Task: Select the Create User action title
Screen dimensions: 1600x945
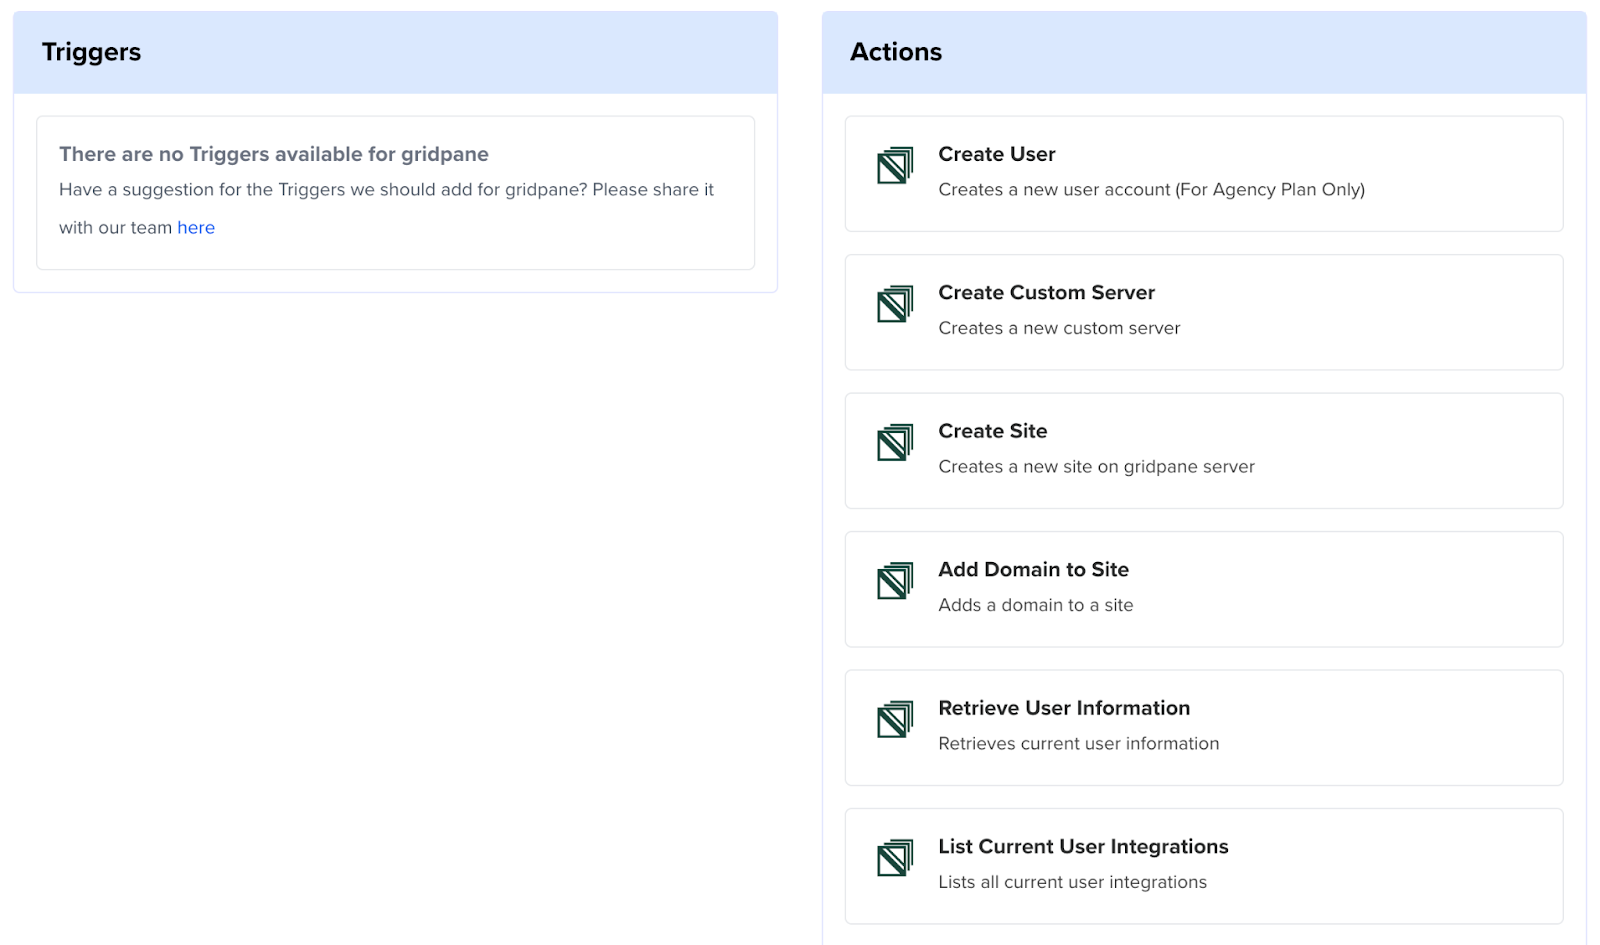Action: [997, 154]
